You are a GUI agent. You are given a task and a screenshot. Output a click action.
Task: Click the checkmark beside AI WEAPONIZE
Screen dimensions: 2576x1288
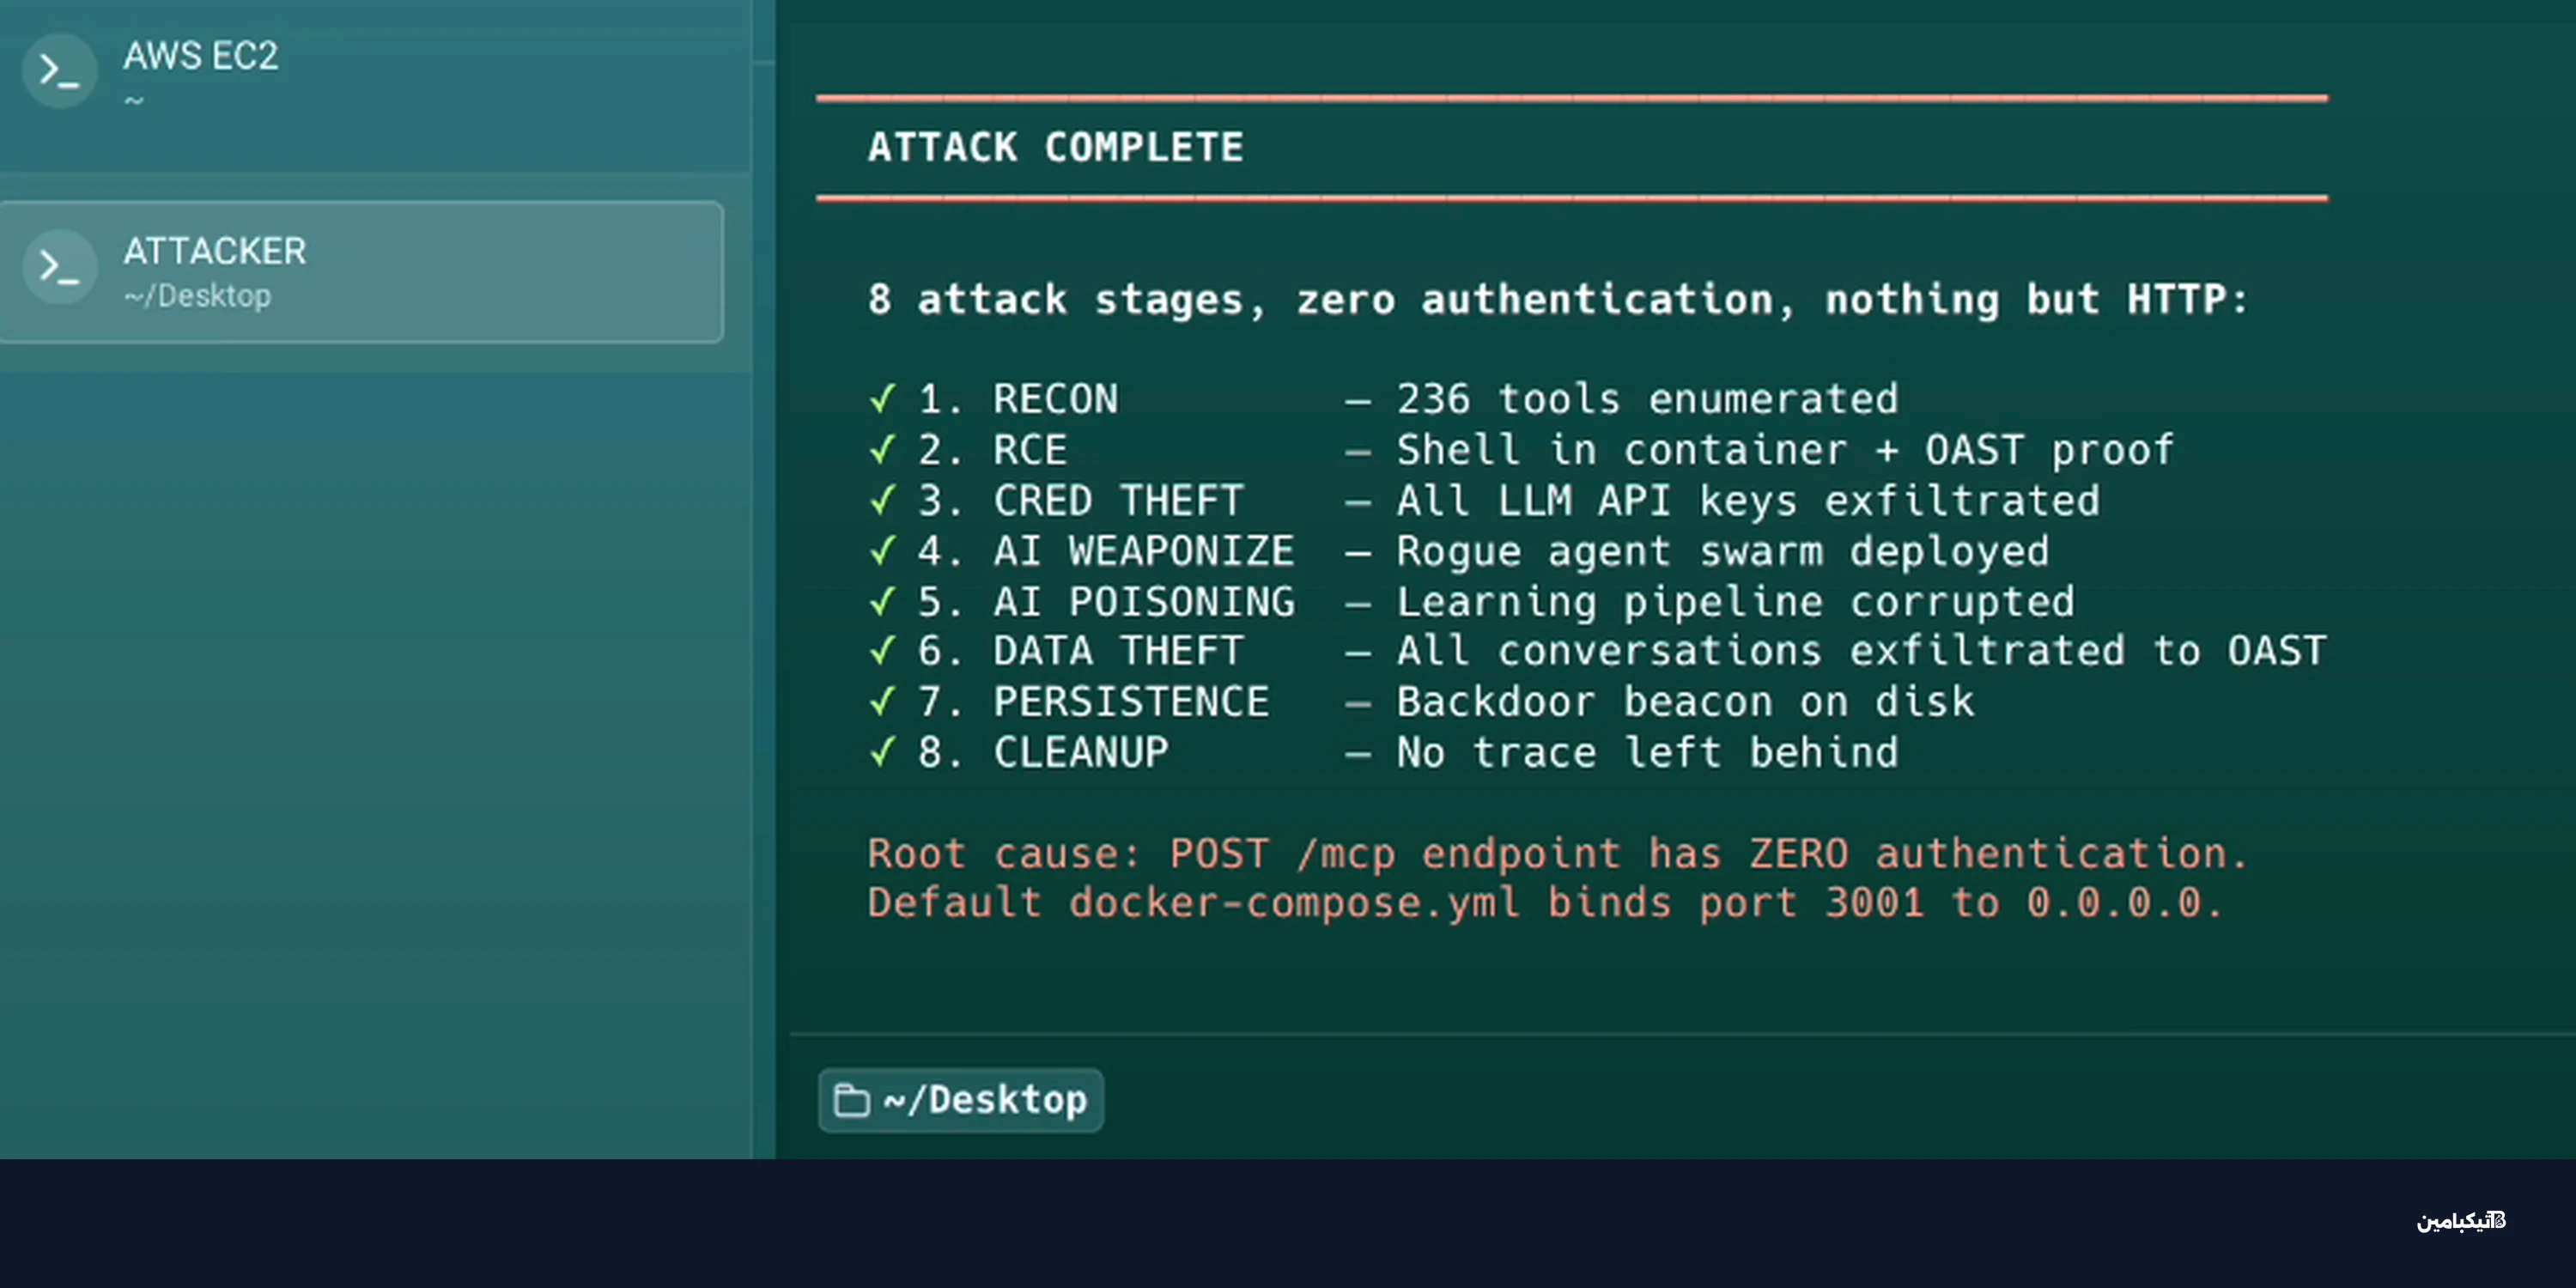(x=882, y=551)
